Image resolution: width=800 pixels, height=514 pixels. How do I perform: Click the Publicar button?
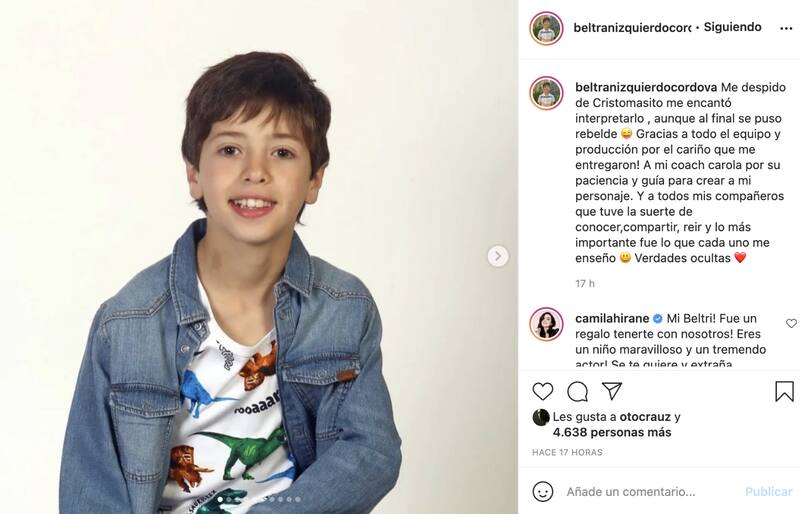[x=768, y=492]
